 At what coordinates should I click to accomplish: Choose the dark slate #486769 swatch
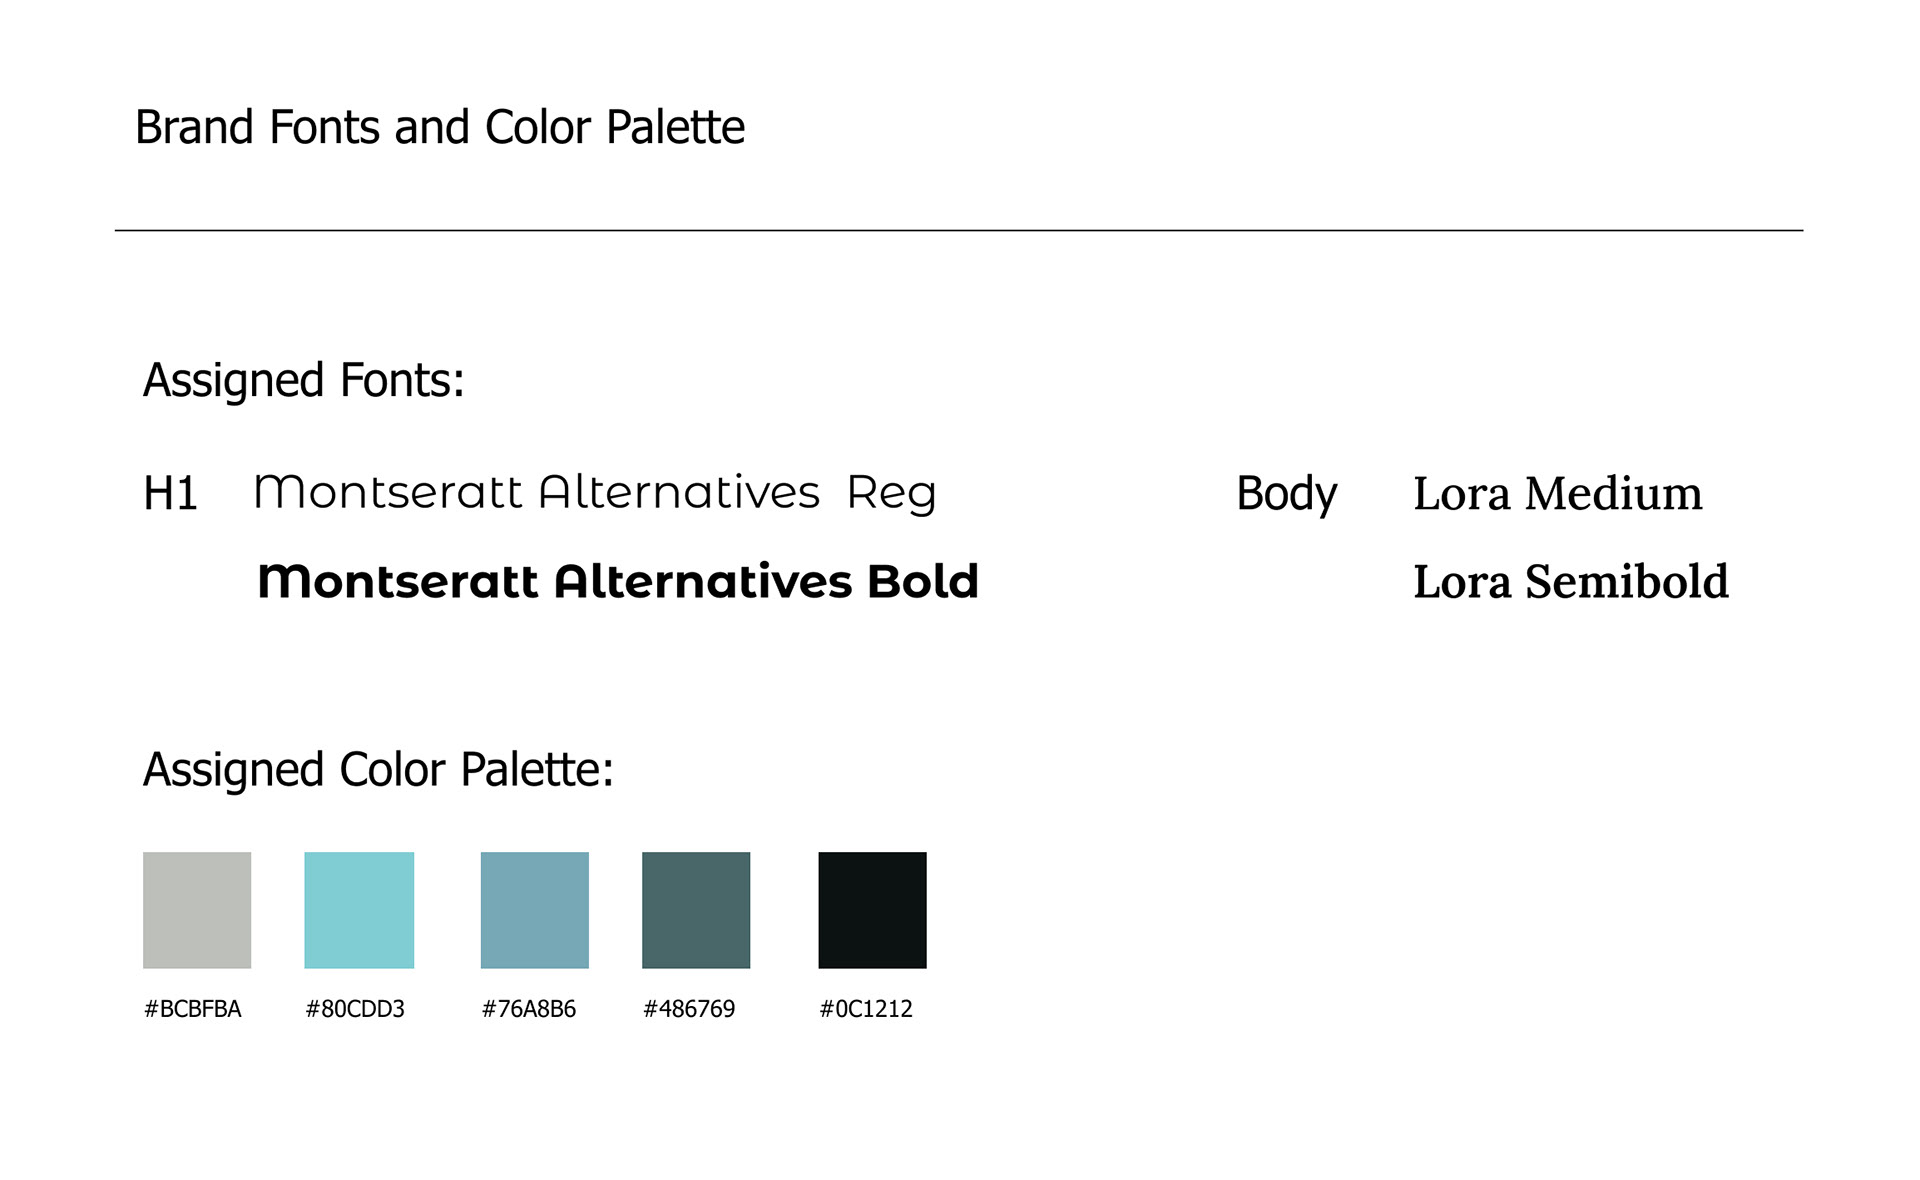point(696,910)
